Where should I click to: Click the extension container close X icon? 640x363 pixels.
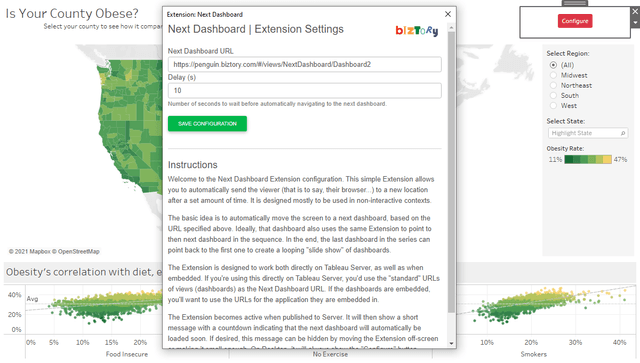pyautogui.click(x=635, y=11)
